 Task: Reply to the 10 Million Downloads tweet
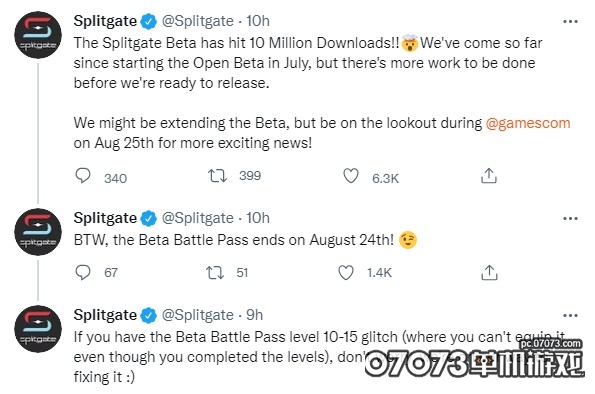click(x=83, y=176)
